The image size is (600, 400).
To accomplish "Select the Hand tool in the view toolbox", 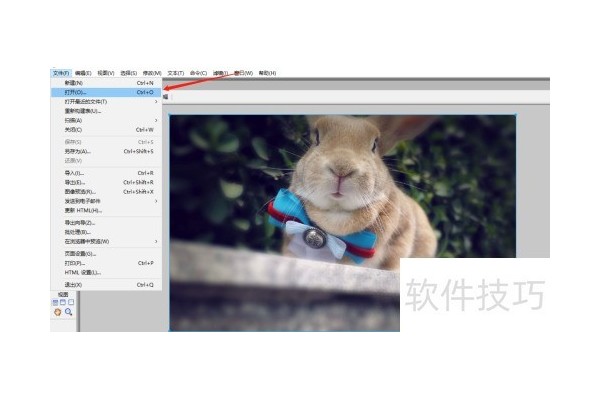I will [58, 312].
